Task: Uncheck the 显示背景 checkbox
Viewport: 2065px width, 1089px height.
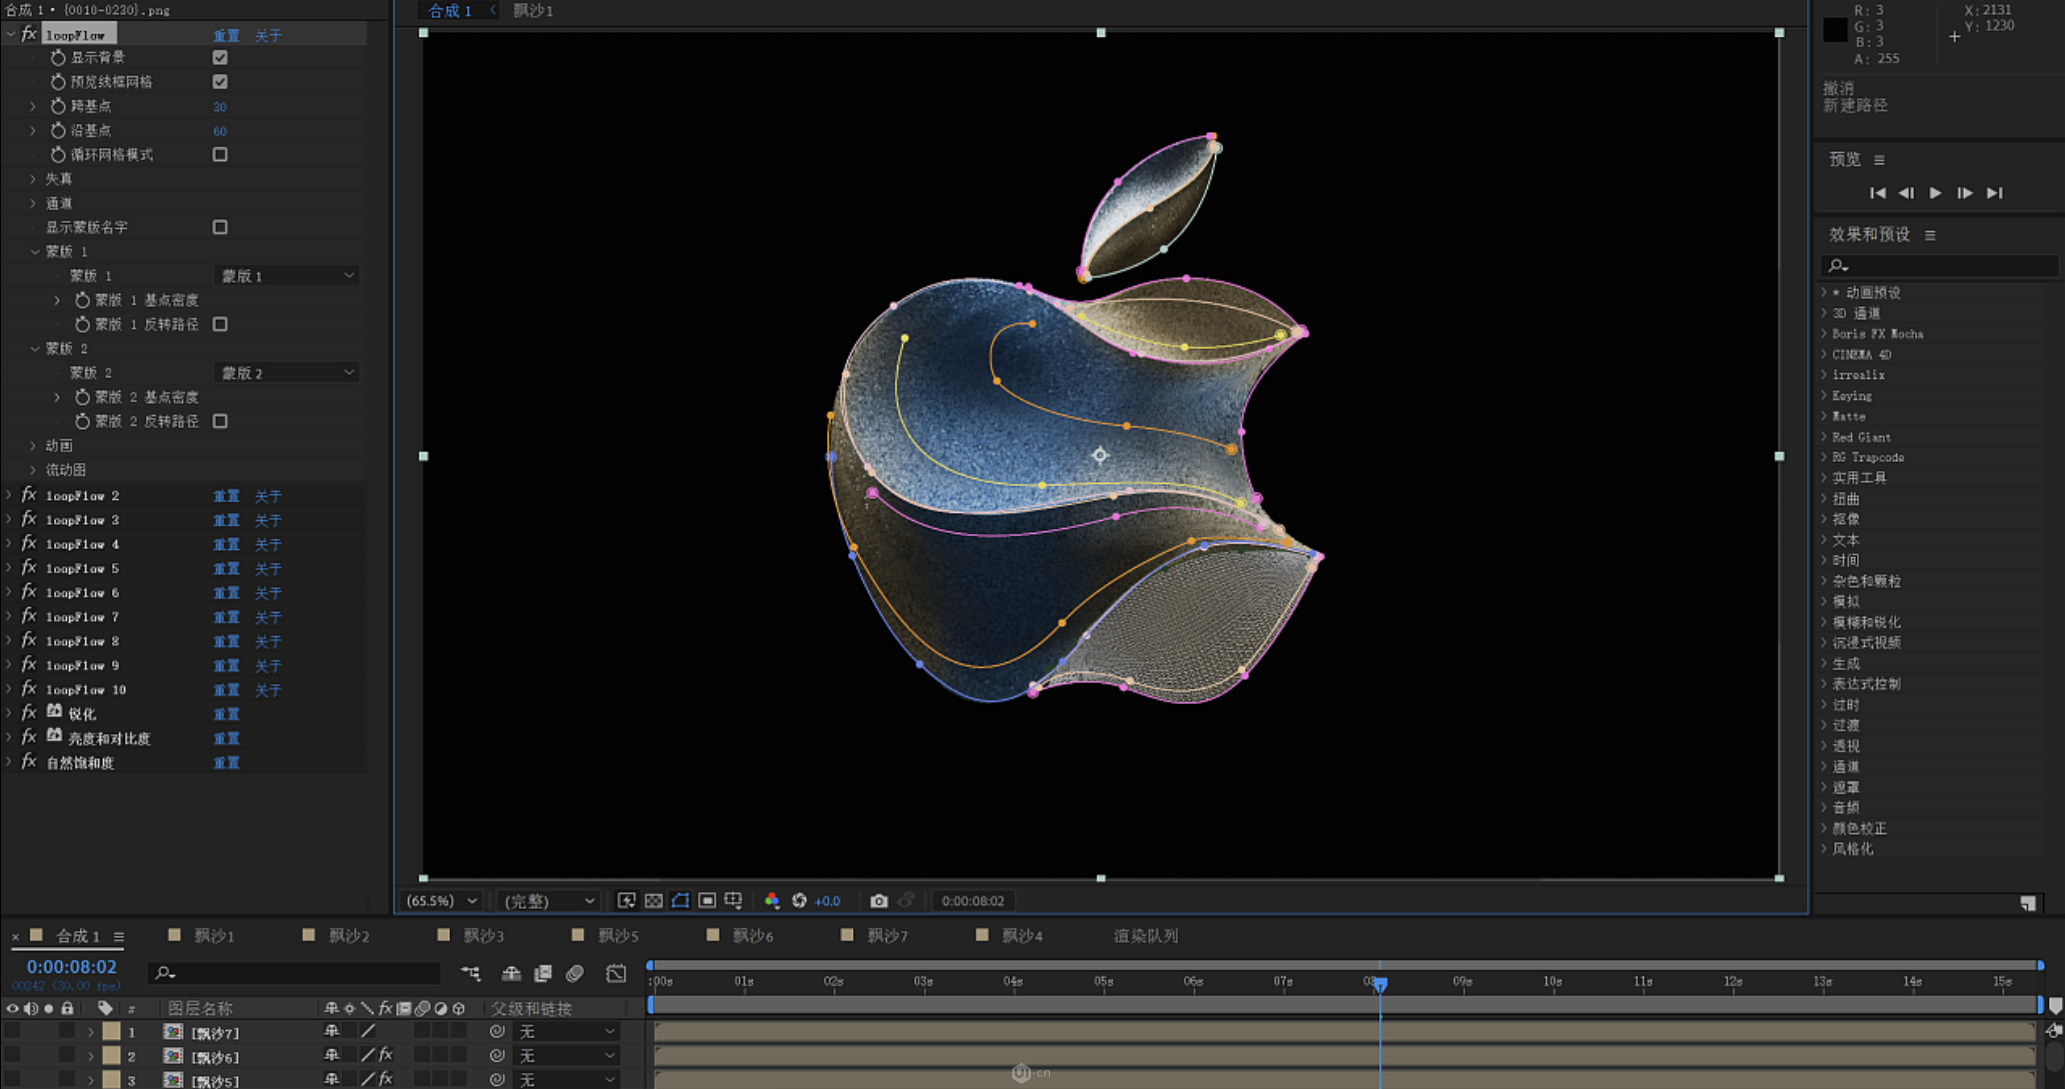Action: point(220,58)
